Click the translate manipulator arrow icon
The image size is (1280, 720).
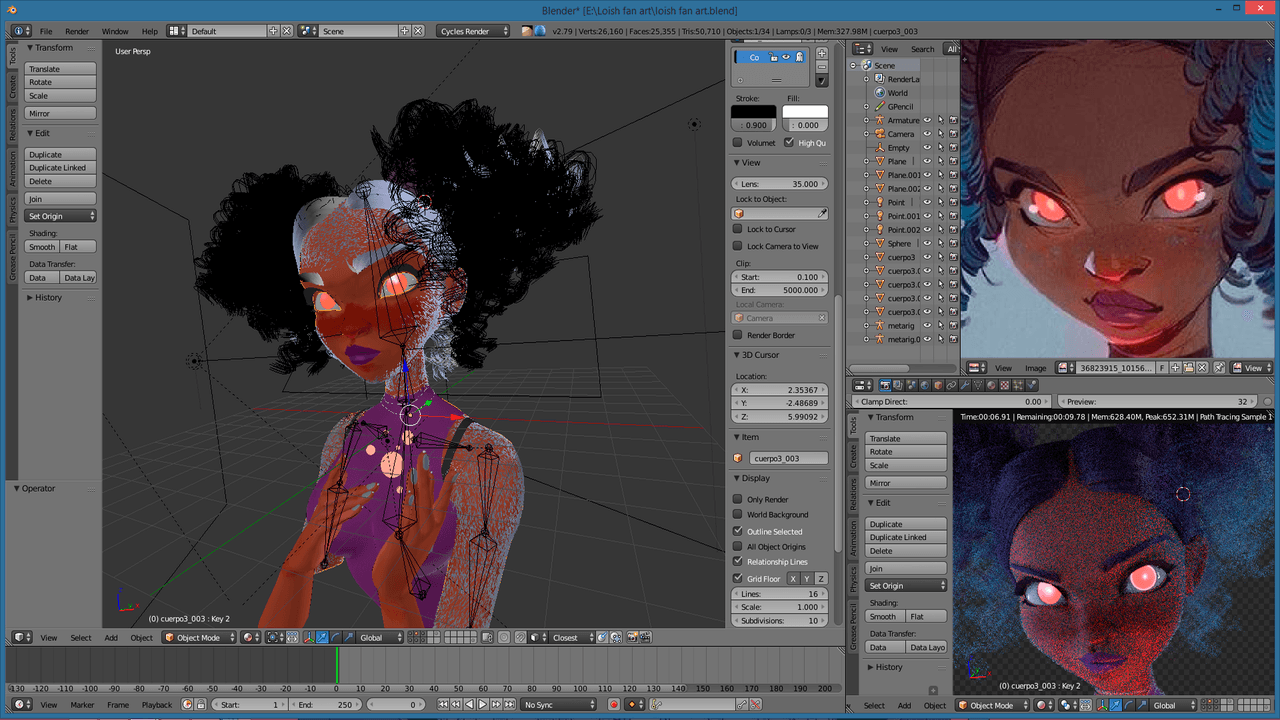tap(322, 637)
